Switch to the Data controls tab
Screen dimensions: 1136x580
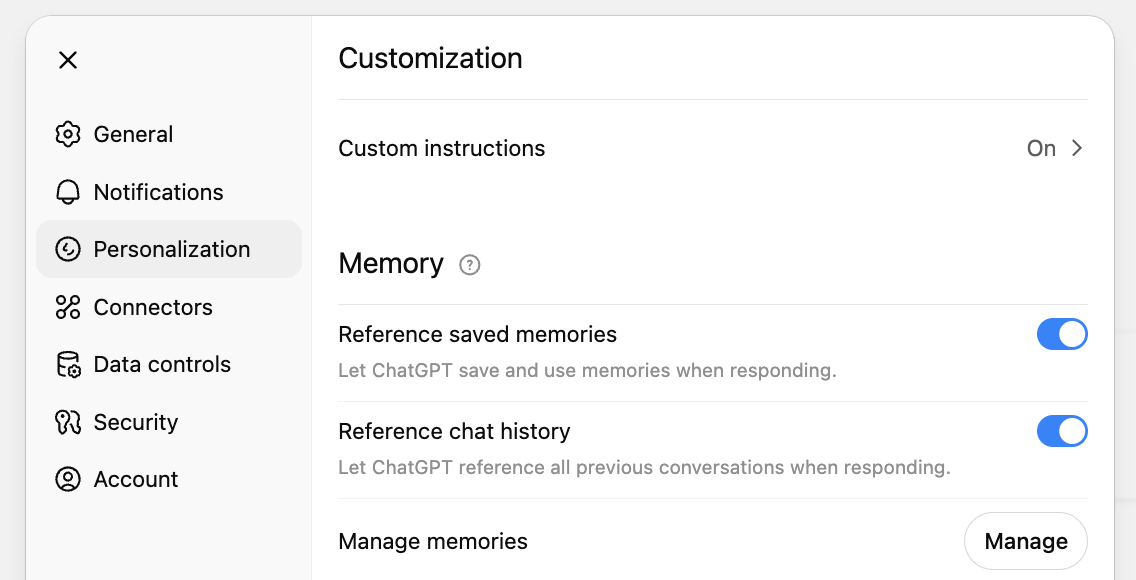162,364
